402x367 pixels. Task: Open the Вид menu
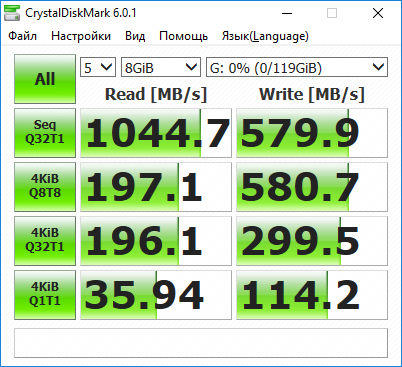(135, 36)
